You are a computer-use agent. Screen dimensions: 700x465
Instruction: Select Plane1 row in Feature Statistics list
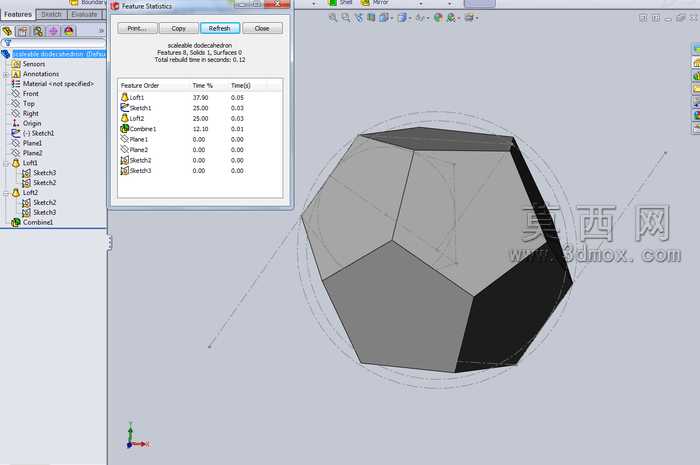(200, 139)
